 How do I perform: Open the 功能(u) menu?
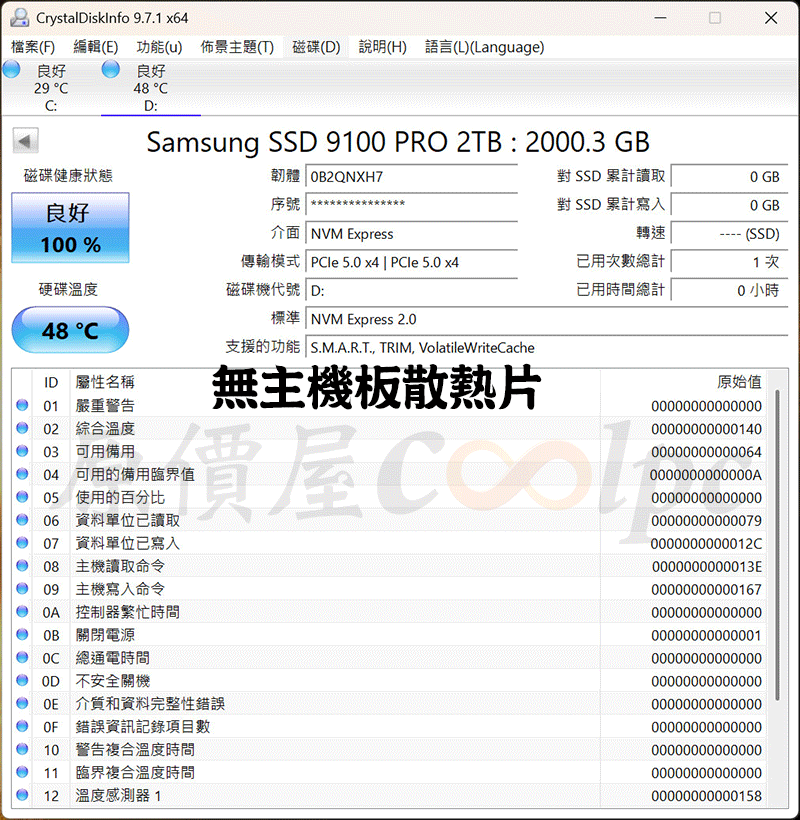159,47
